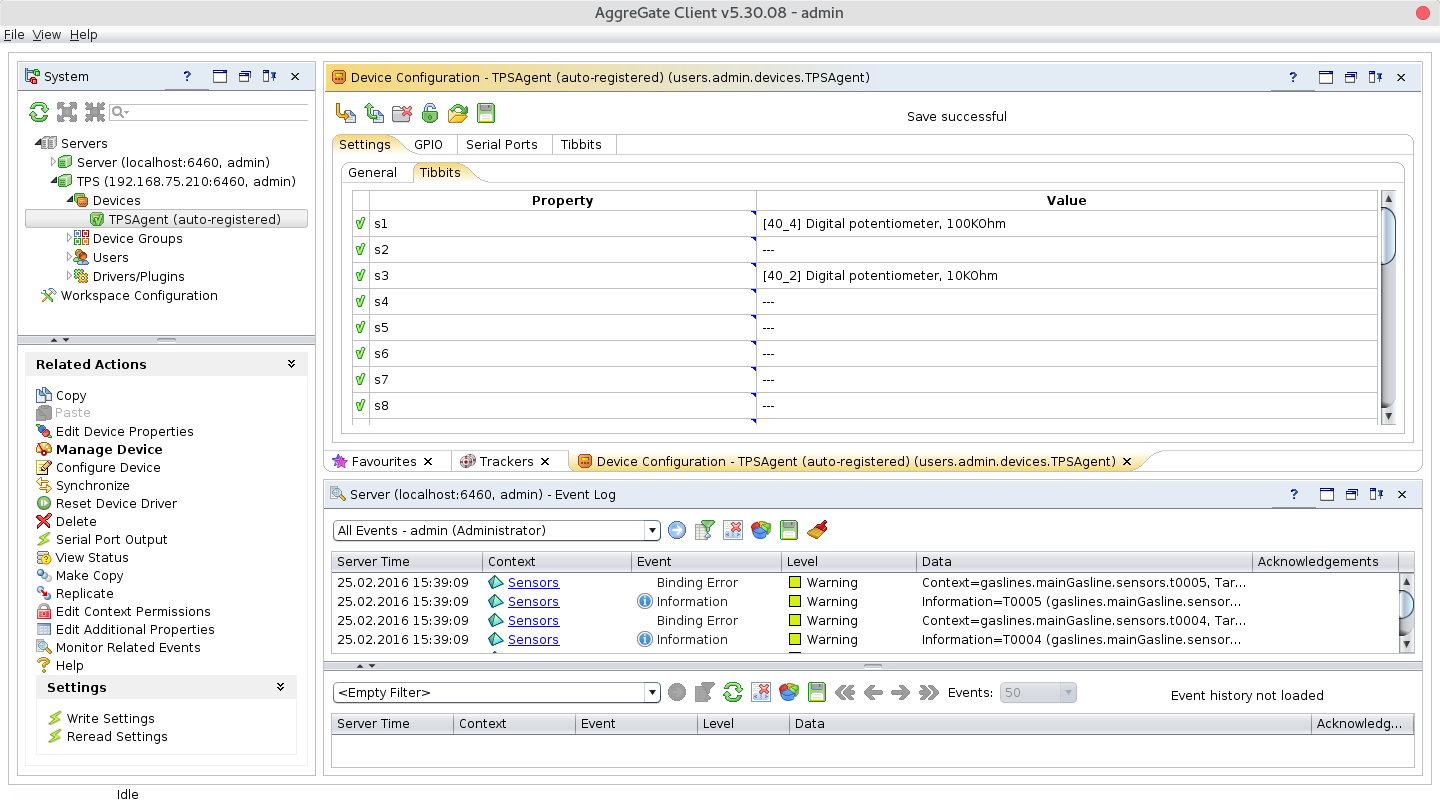Click the Event Log vertical scrollbar thumb
This screenshot has height=803, width=1440.
click(x=1407, y=605)
